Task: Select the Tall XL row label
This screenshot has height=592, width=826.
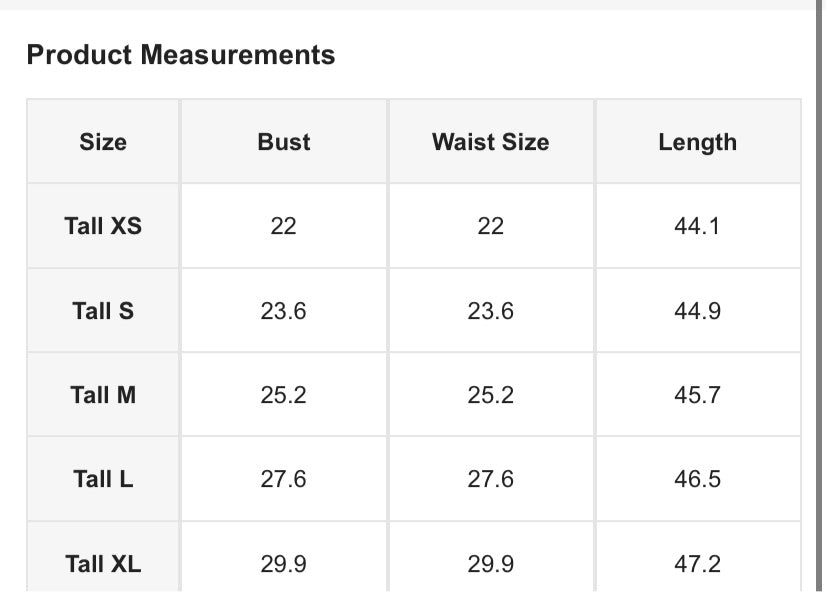Action: (103, 564)
